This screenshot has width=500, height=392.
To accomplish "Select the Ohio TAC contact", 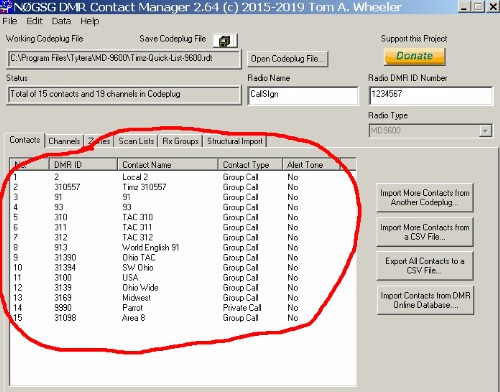I will [x=183, y=257].
